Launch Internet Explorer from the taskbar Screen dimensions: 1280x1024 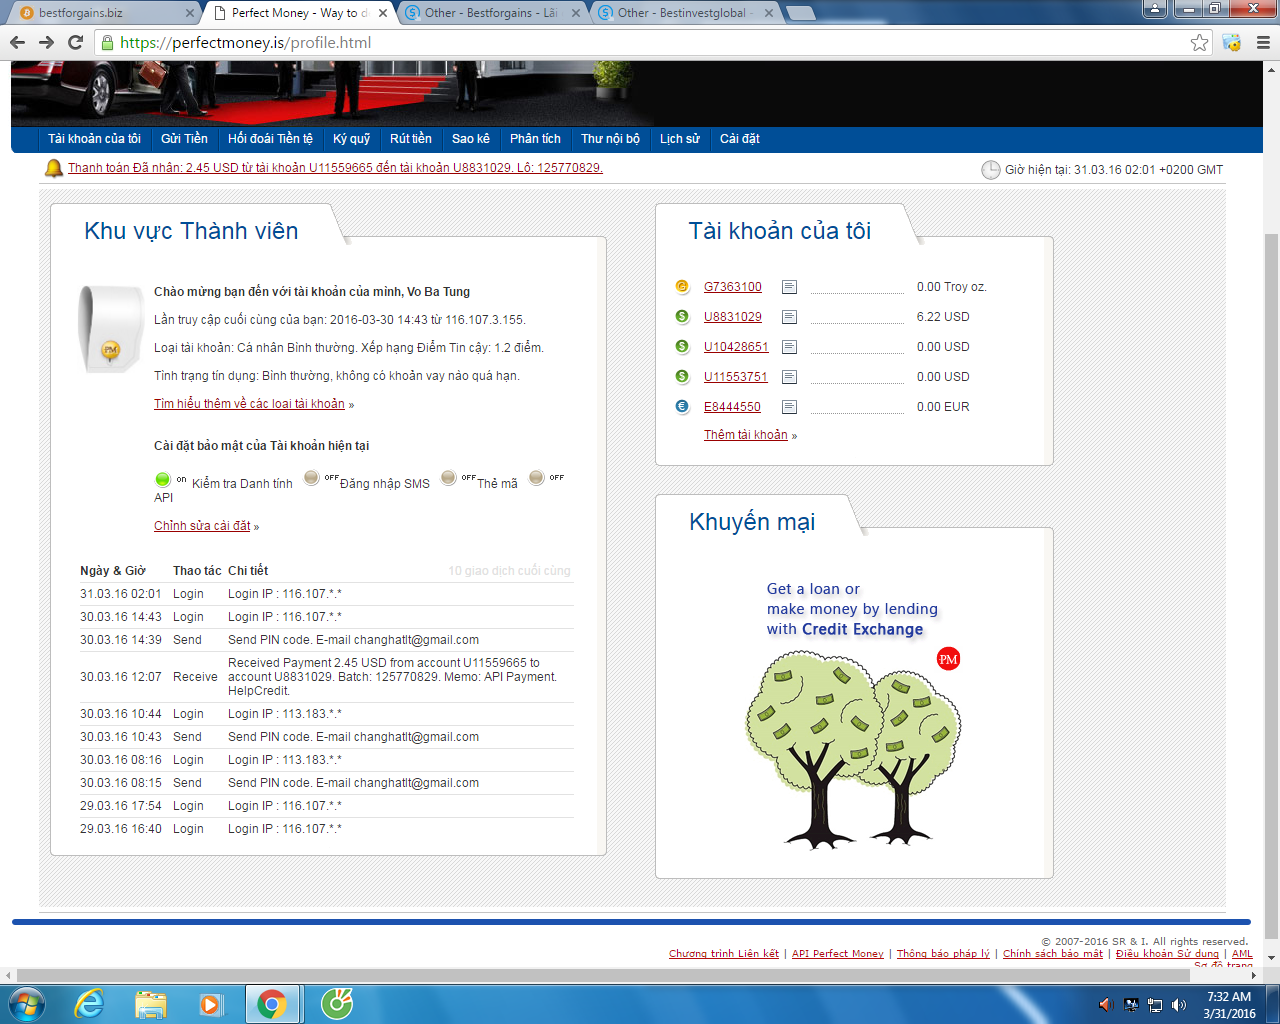(x=90, y=1003)
